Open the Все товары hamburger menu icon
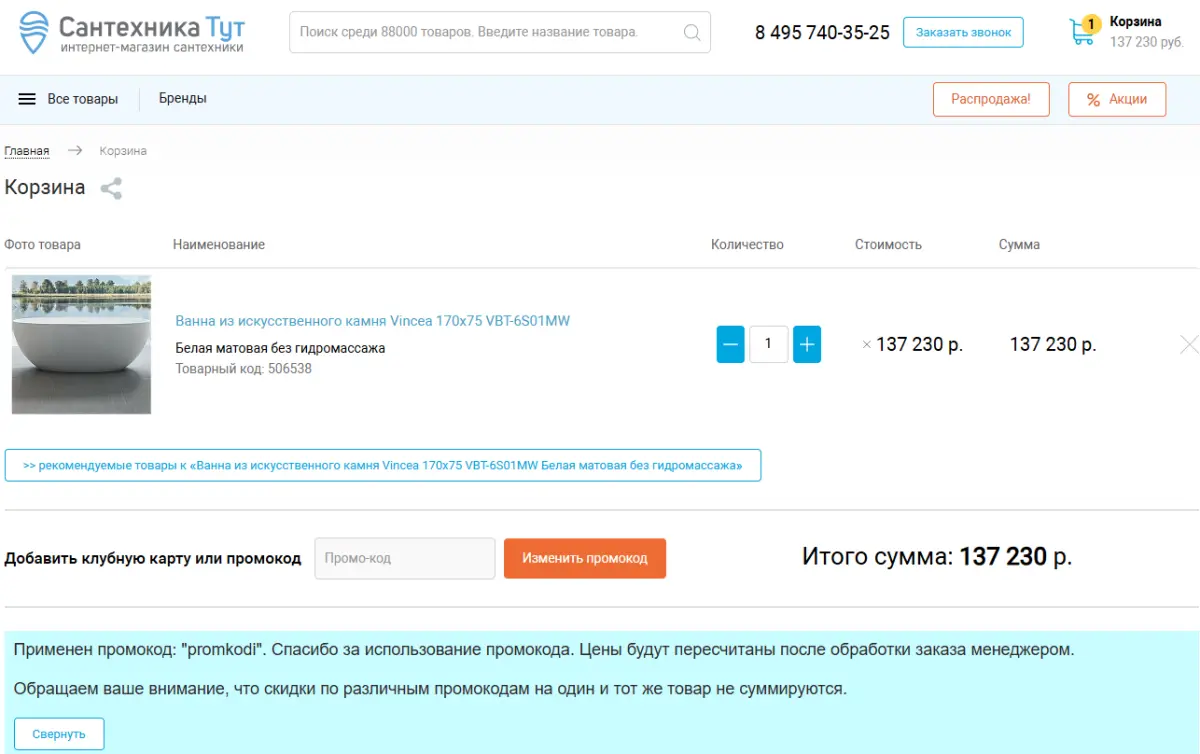Screen dimensions: 1200x754 (x=27, y=99)
